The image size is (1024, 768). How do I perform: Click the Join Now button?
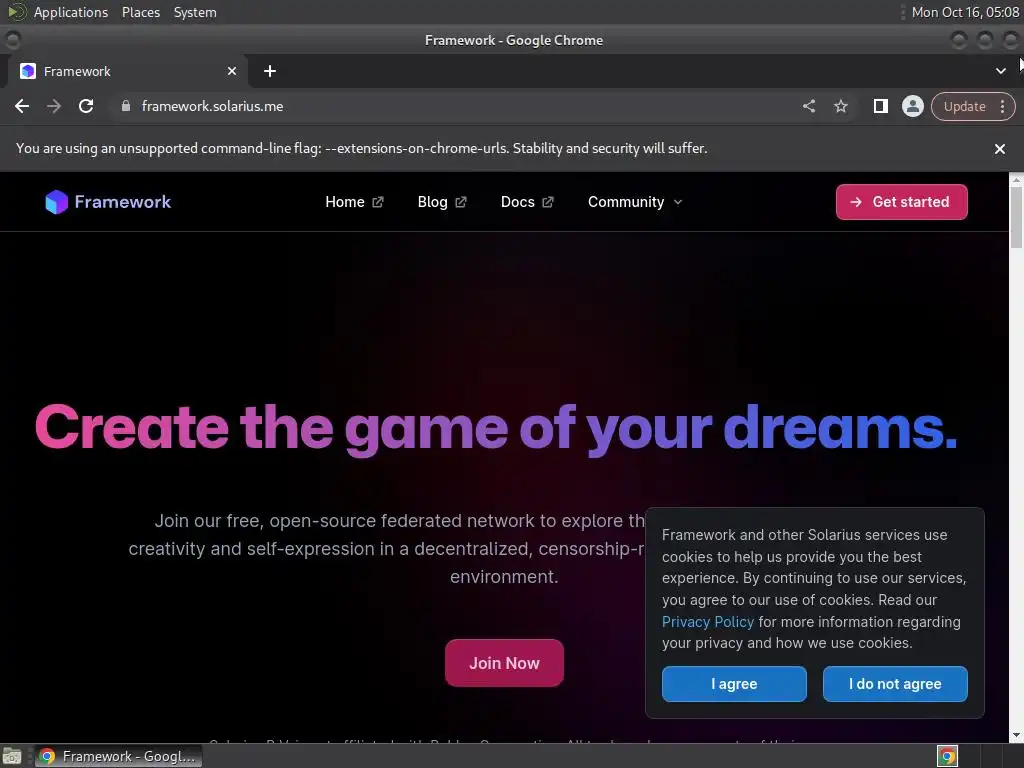click(504, 663)
